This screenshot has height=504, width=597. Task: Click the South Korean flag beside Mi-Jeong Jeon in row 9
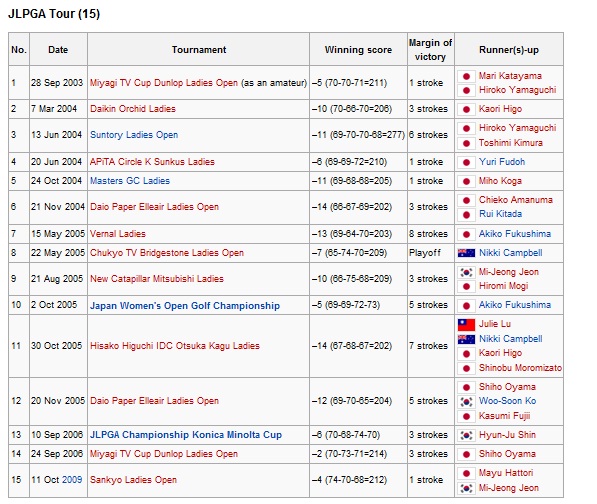point(466,272)
